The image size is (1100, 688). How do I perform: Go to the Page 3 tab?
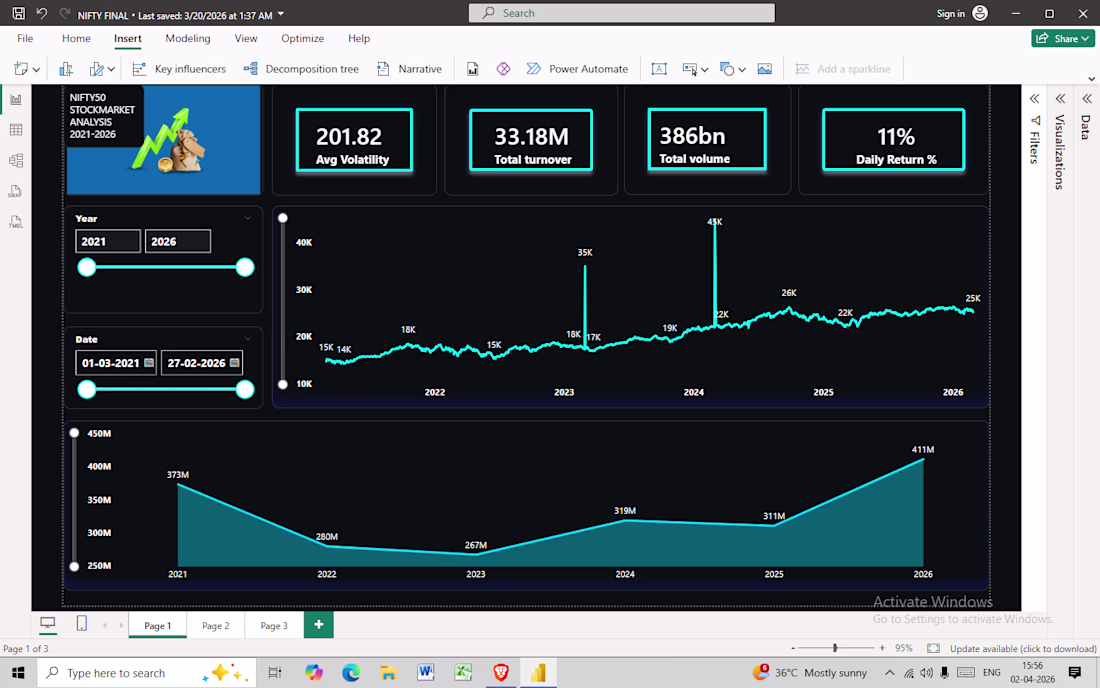click(x=274, y=626)
